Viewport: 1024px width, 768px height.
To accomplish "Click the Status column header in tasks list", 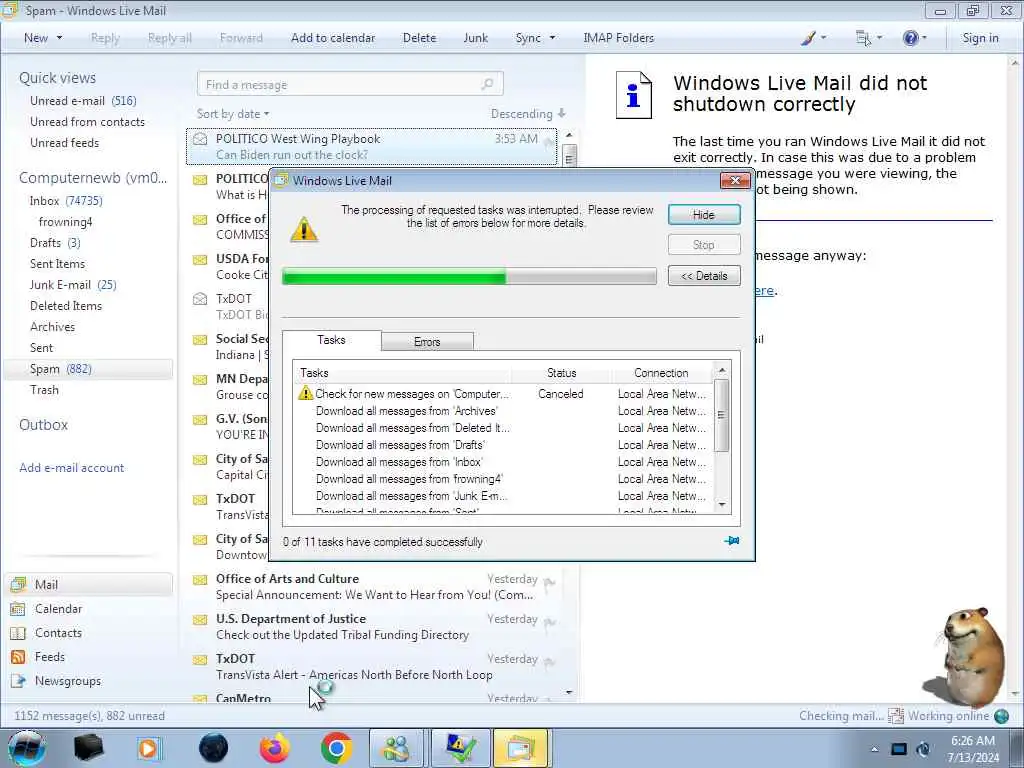I will 562,373.
